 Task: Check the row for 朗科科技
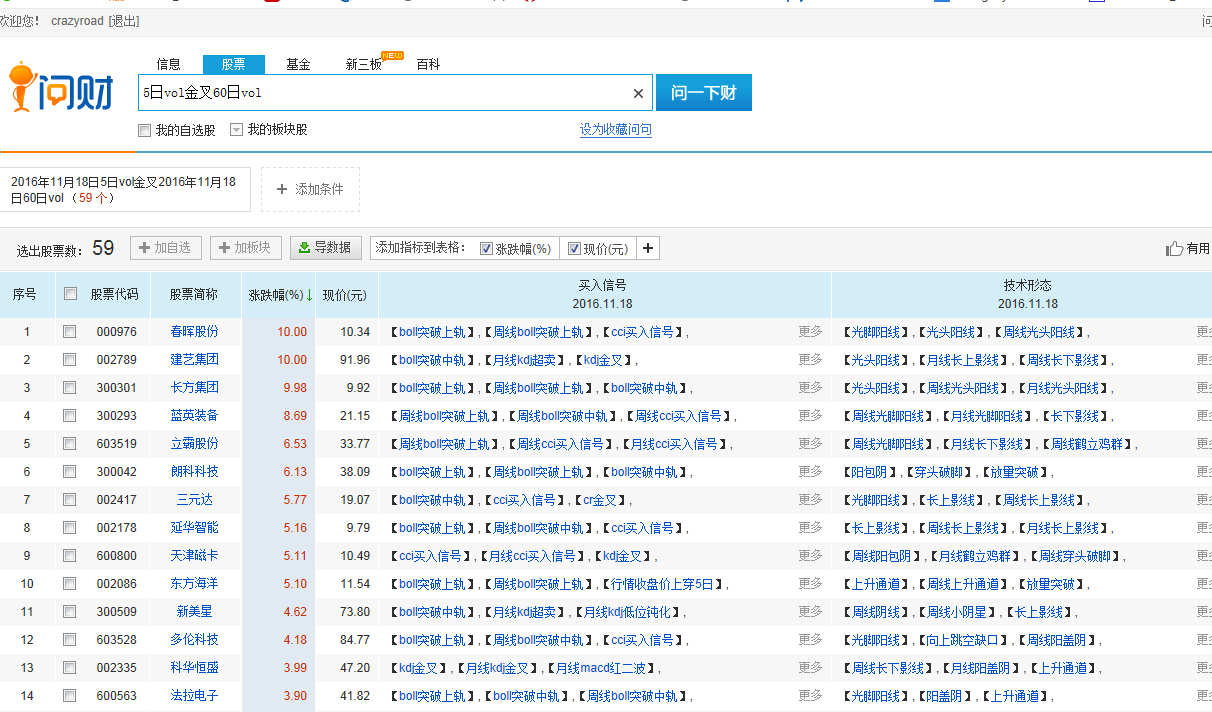click(69, 472)
